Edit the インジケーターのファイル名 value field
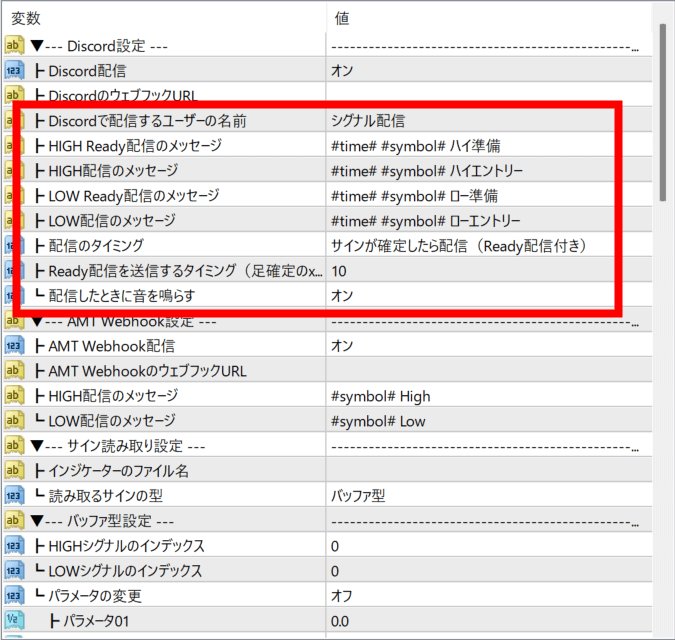The height and width of the screenshot is (640, 675). pyautogui.click(x=489, y=470)
